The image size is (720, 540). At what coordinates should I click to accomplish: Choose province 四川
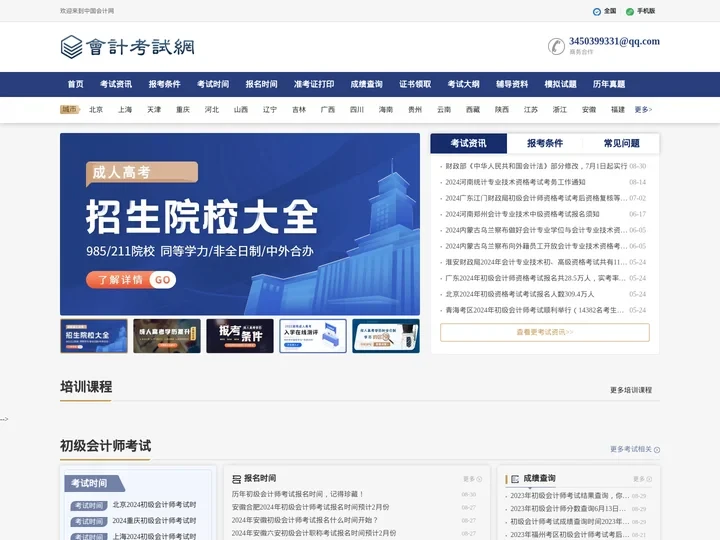(x=357, y=109)
